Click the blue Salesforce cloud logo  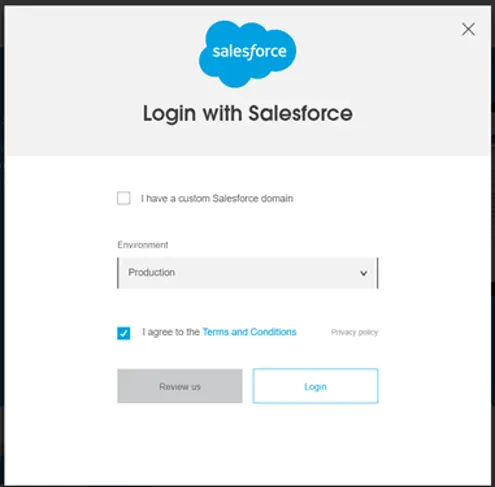click(247, 54)
